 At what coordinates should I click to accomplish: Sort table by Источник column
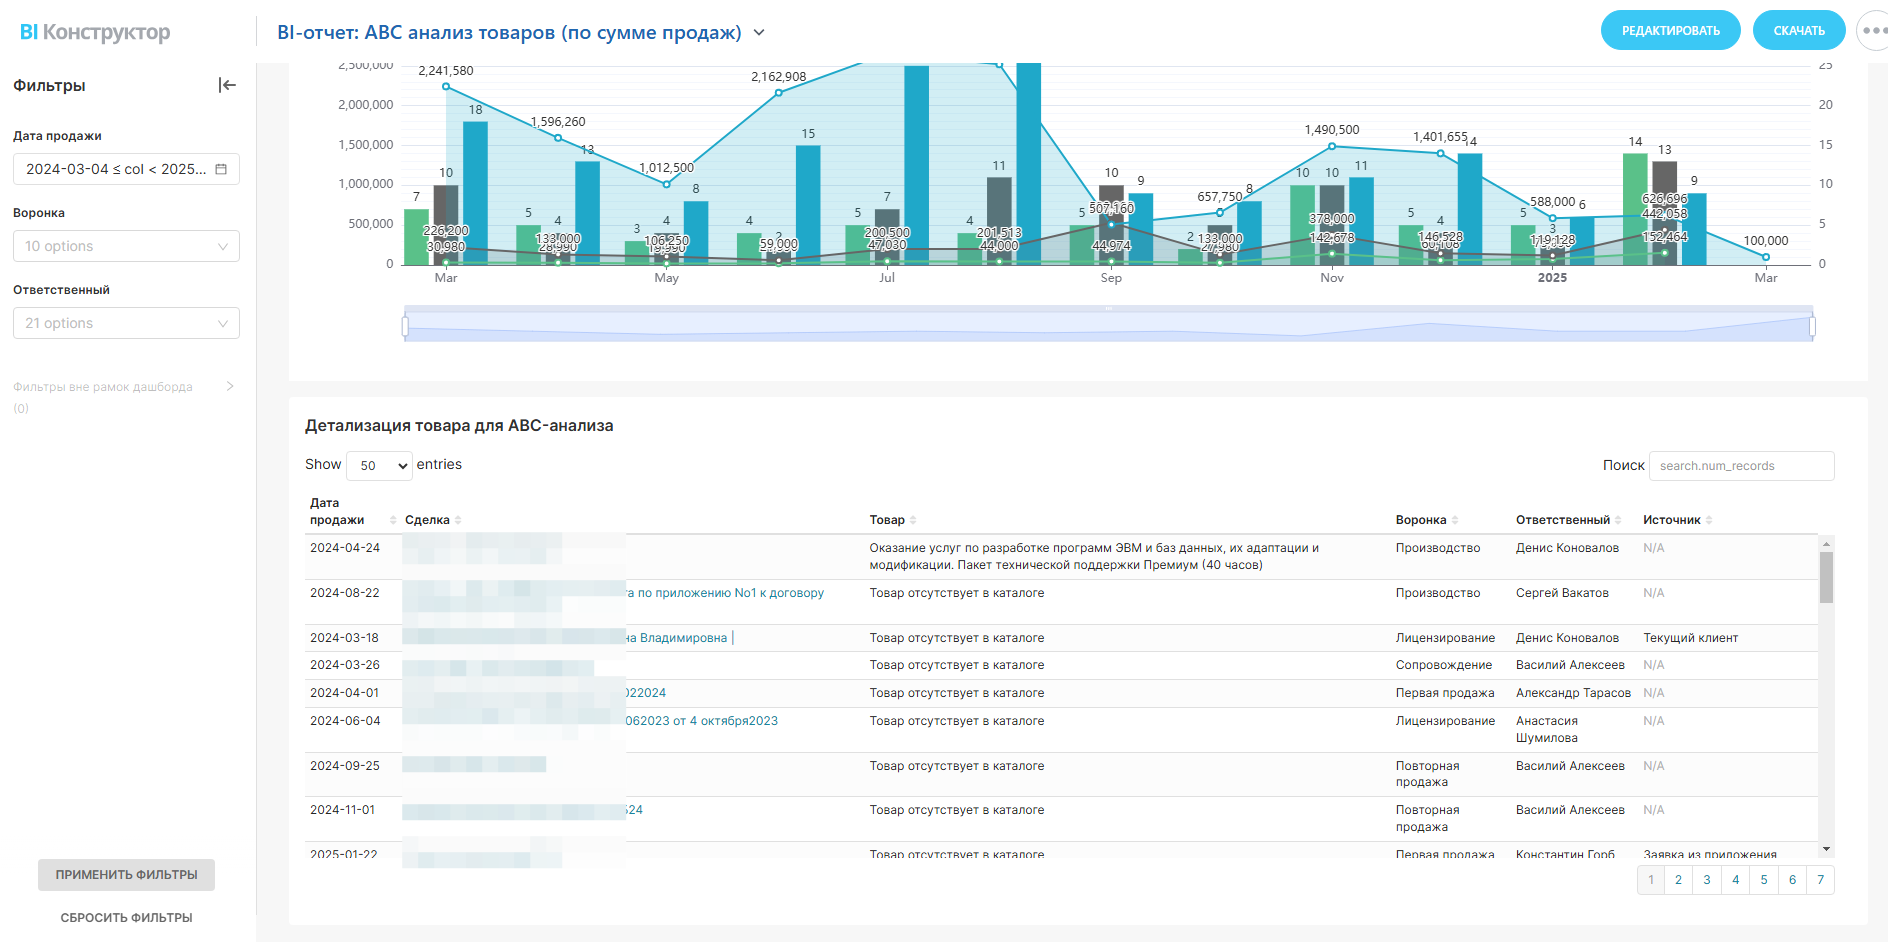pos(1709,520)
